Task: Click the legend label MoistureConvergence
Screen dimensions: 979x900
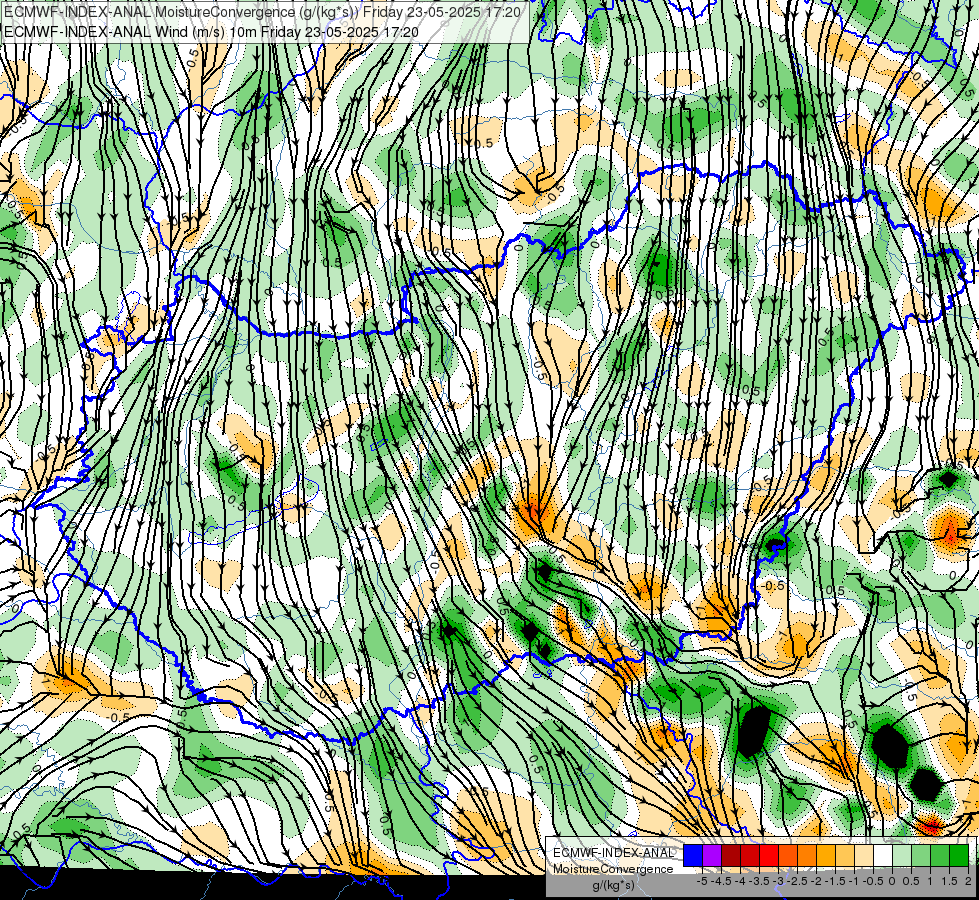Action: click(x=613, y=869)
